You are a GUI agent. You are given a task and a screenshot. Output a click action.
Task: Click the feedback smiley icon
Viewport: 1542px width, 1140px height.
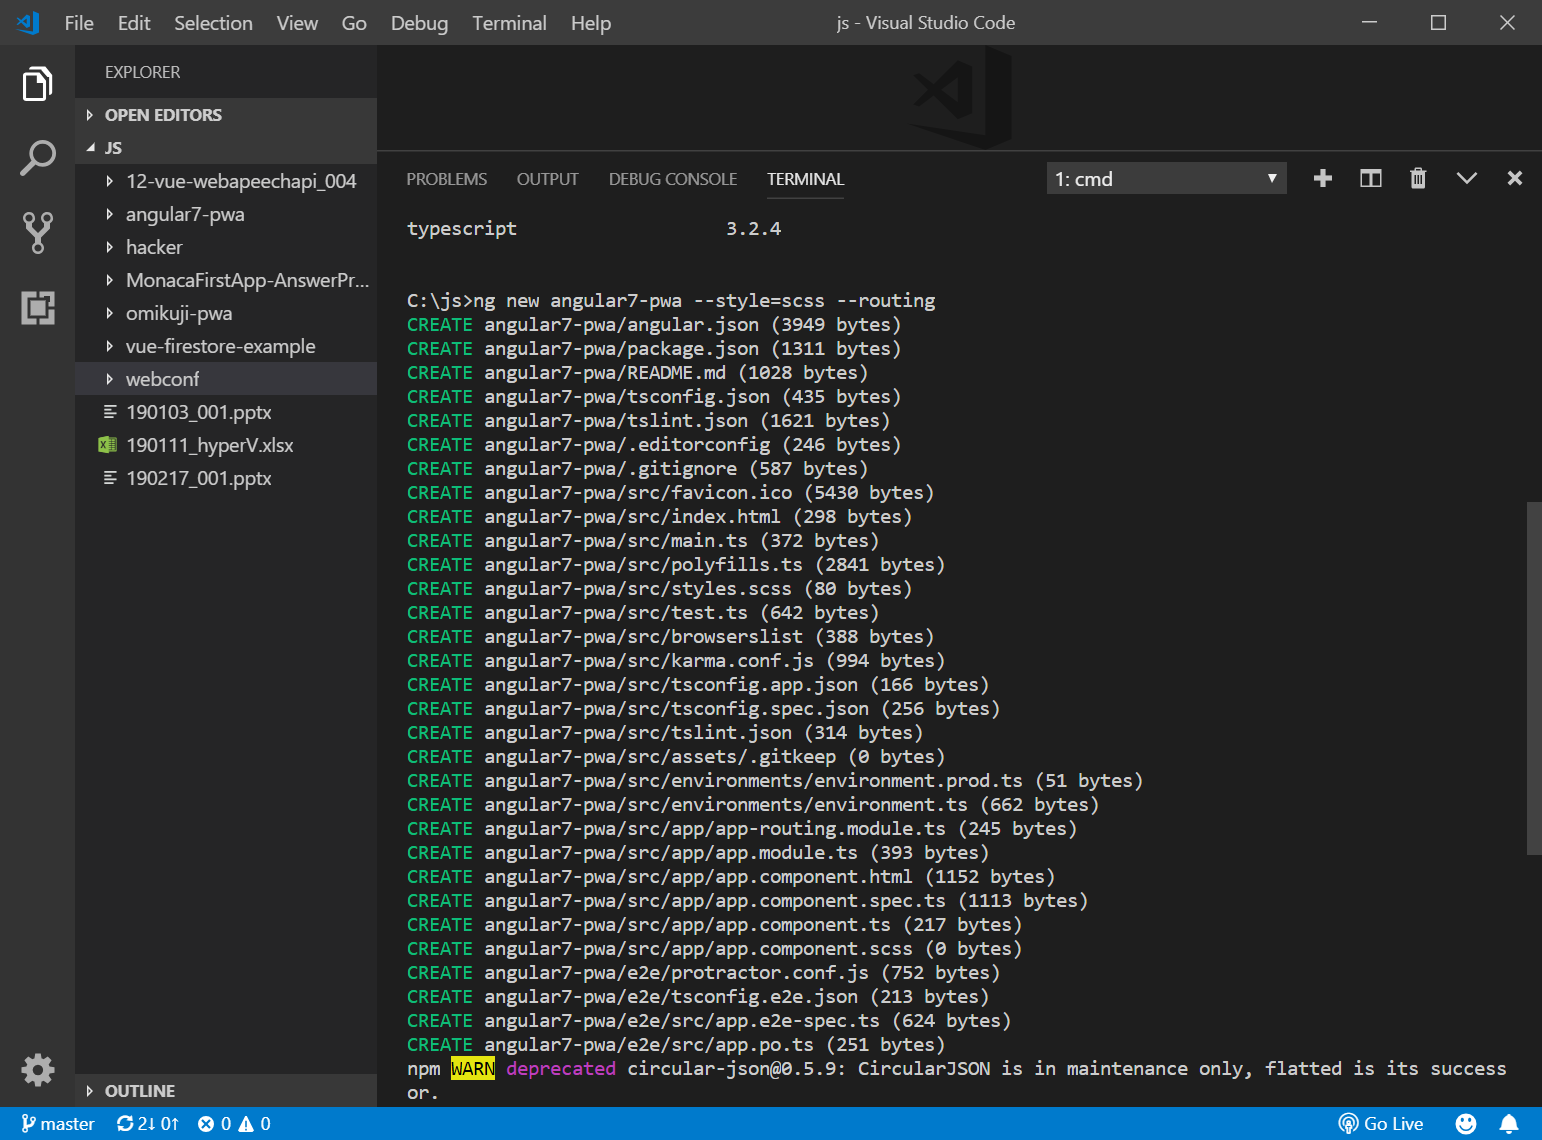click(x=1465, y=1124)
